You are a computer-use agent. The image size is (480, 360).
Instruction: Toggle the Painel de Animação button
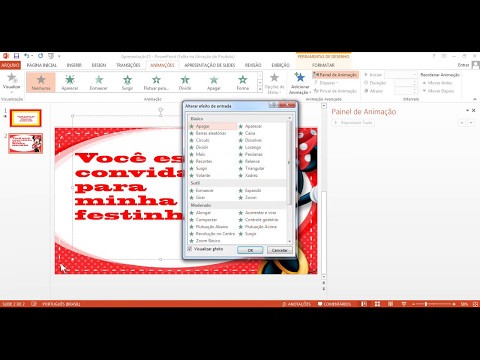coord(335,75)
